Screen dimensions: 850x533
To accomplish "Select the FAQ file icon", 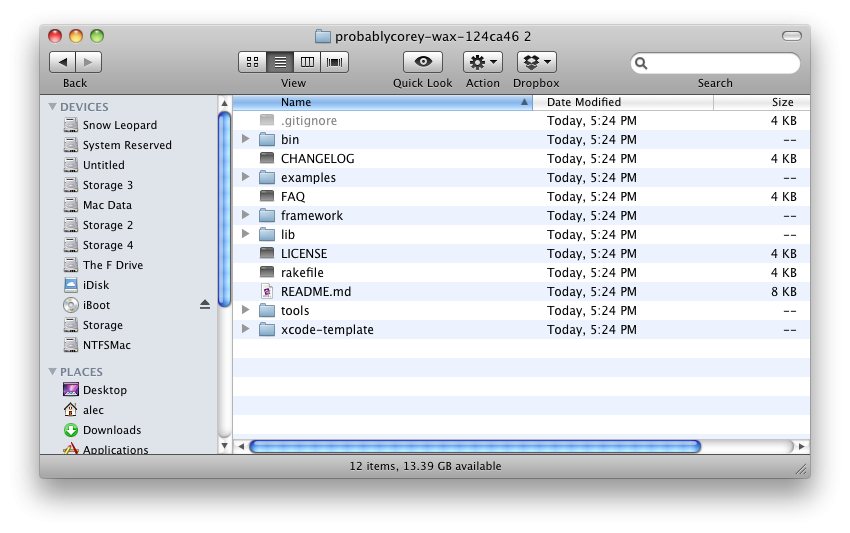I will click(267, 196).
